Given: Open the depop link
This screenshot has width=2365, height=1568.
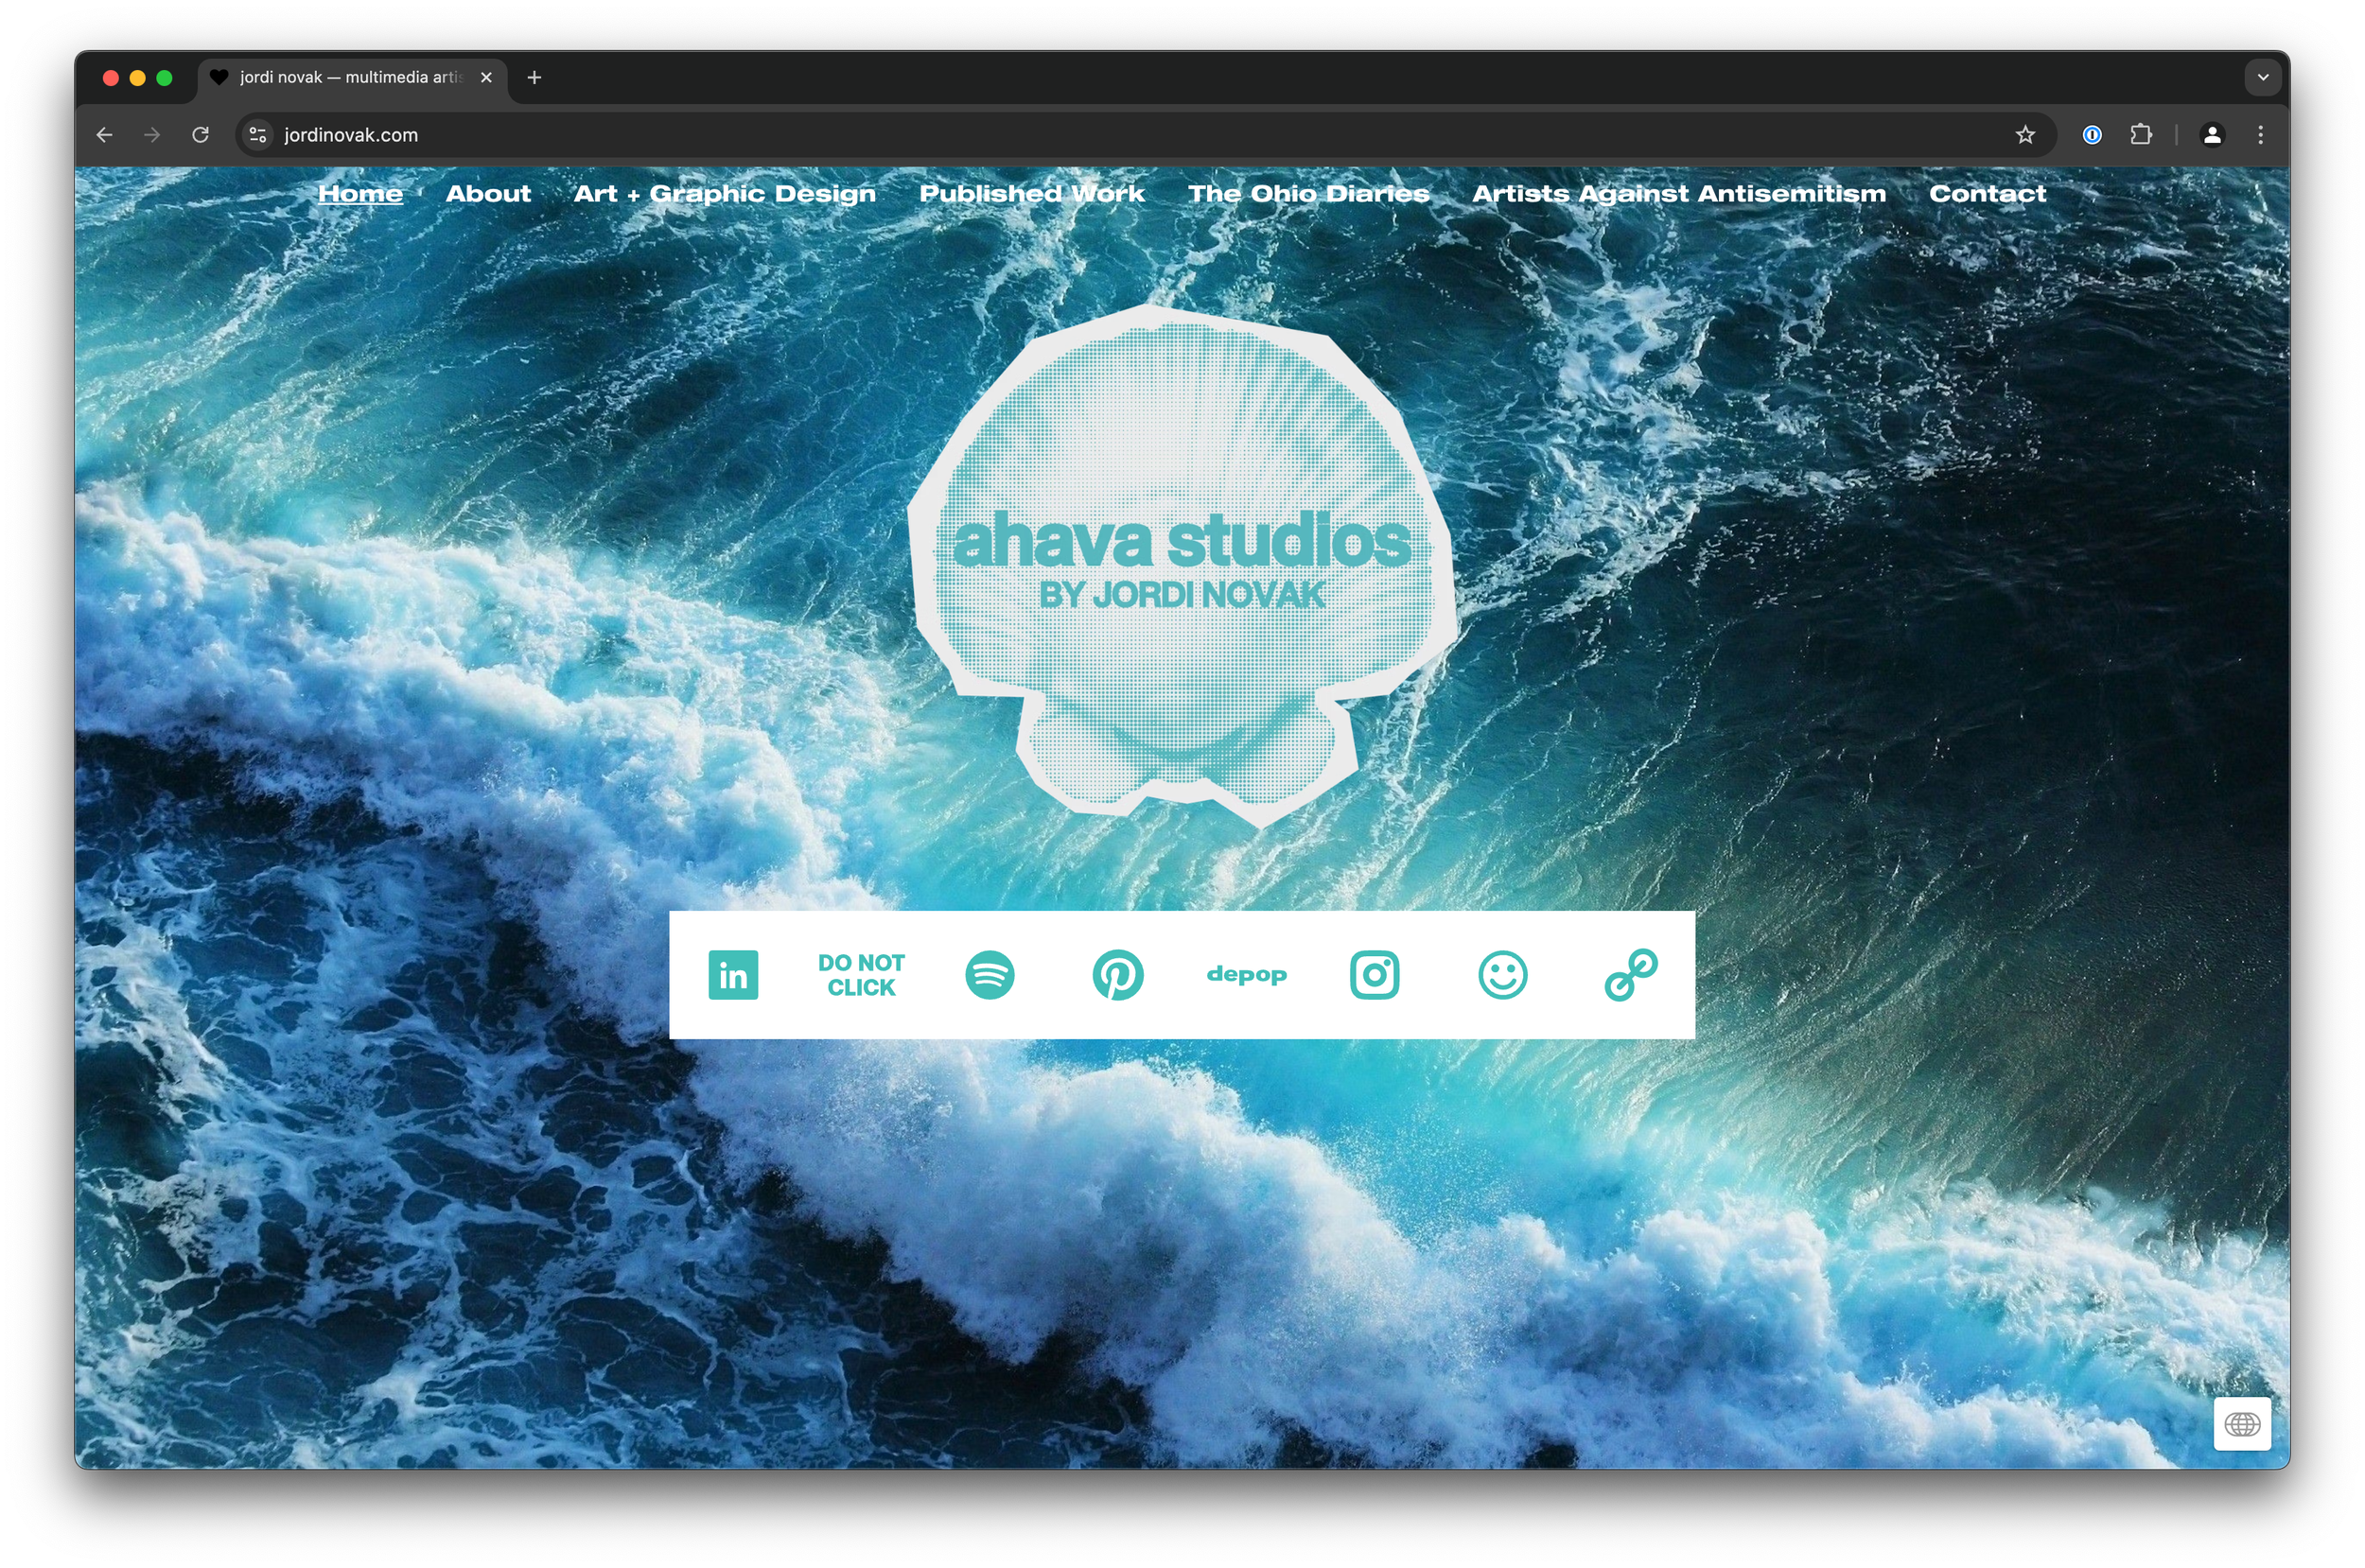Looking at the screenshot, I should (1246, 975).
